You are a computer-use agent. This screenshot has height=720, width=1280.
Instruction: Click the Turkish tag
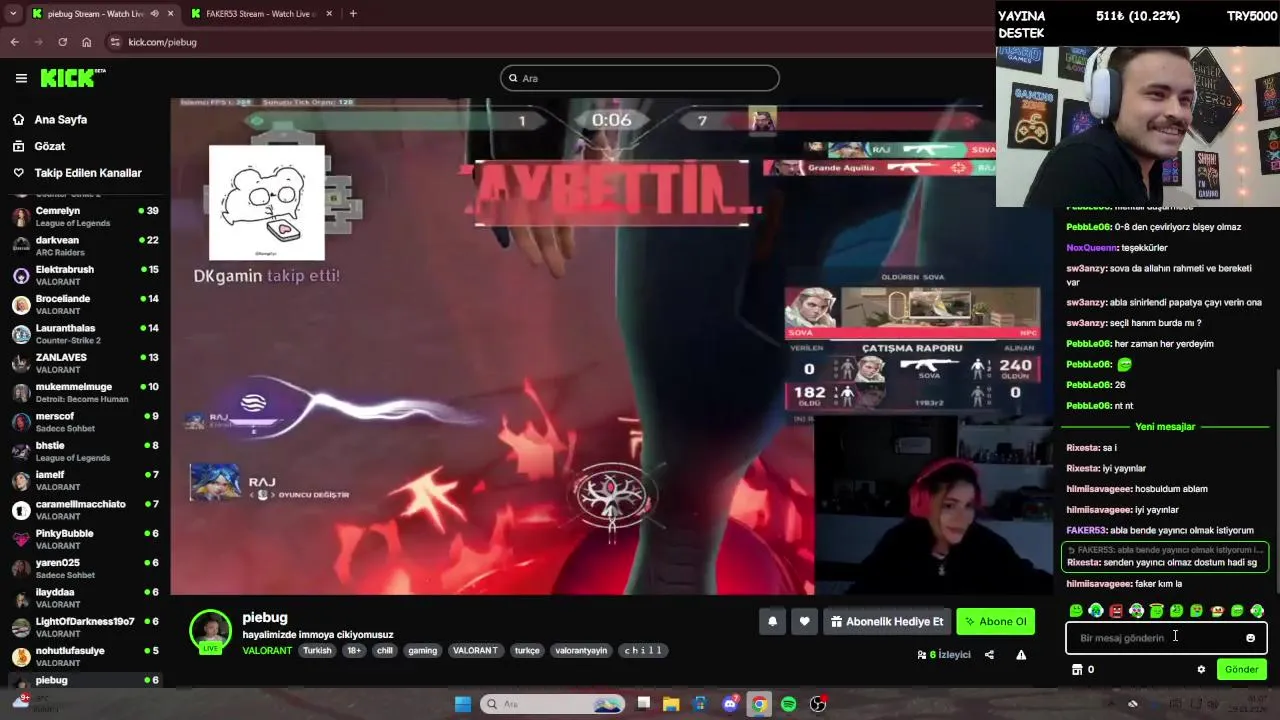click(317, 650)
